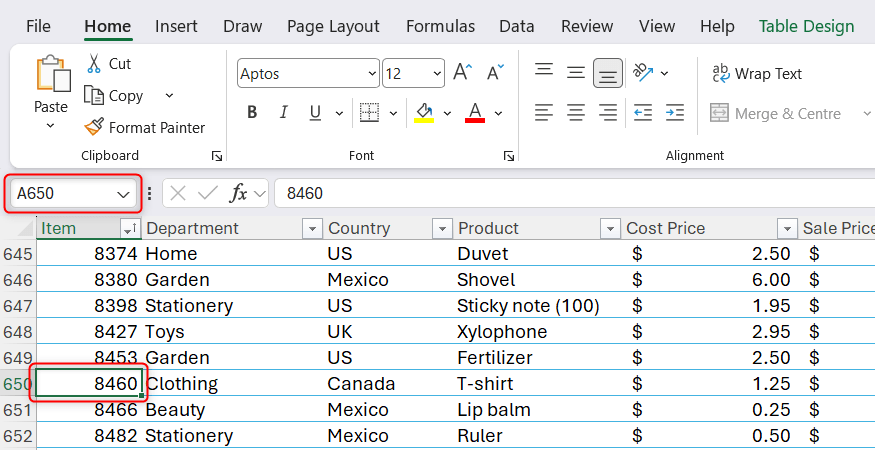Open Font settings dialog launcher
The width and height of the screenshot is (875, 450).
[x=508, y=156]
